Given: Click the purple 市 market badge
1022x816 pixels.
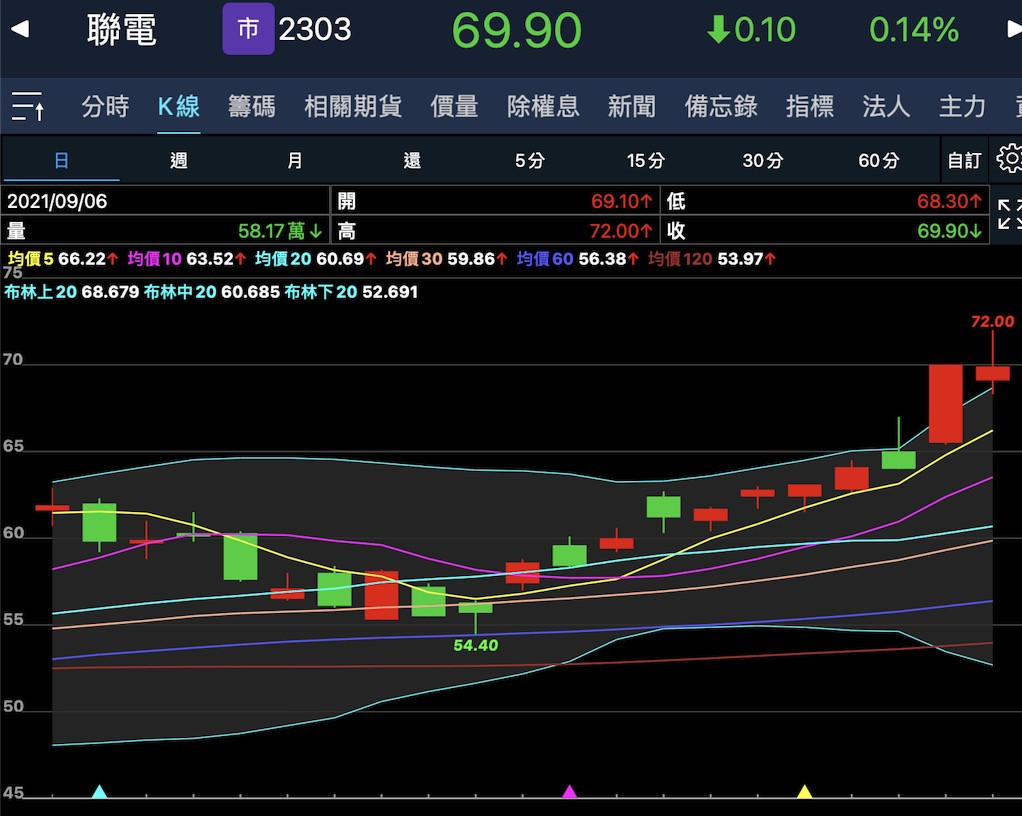Looking at the screenshot, I should (x=248, y=29).
